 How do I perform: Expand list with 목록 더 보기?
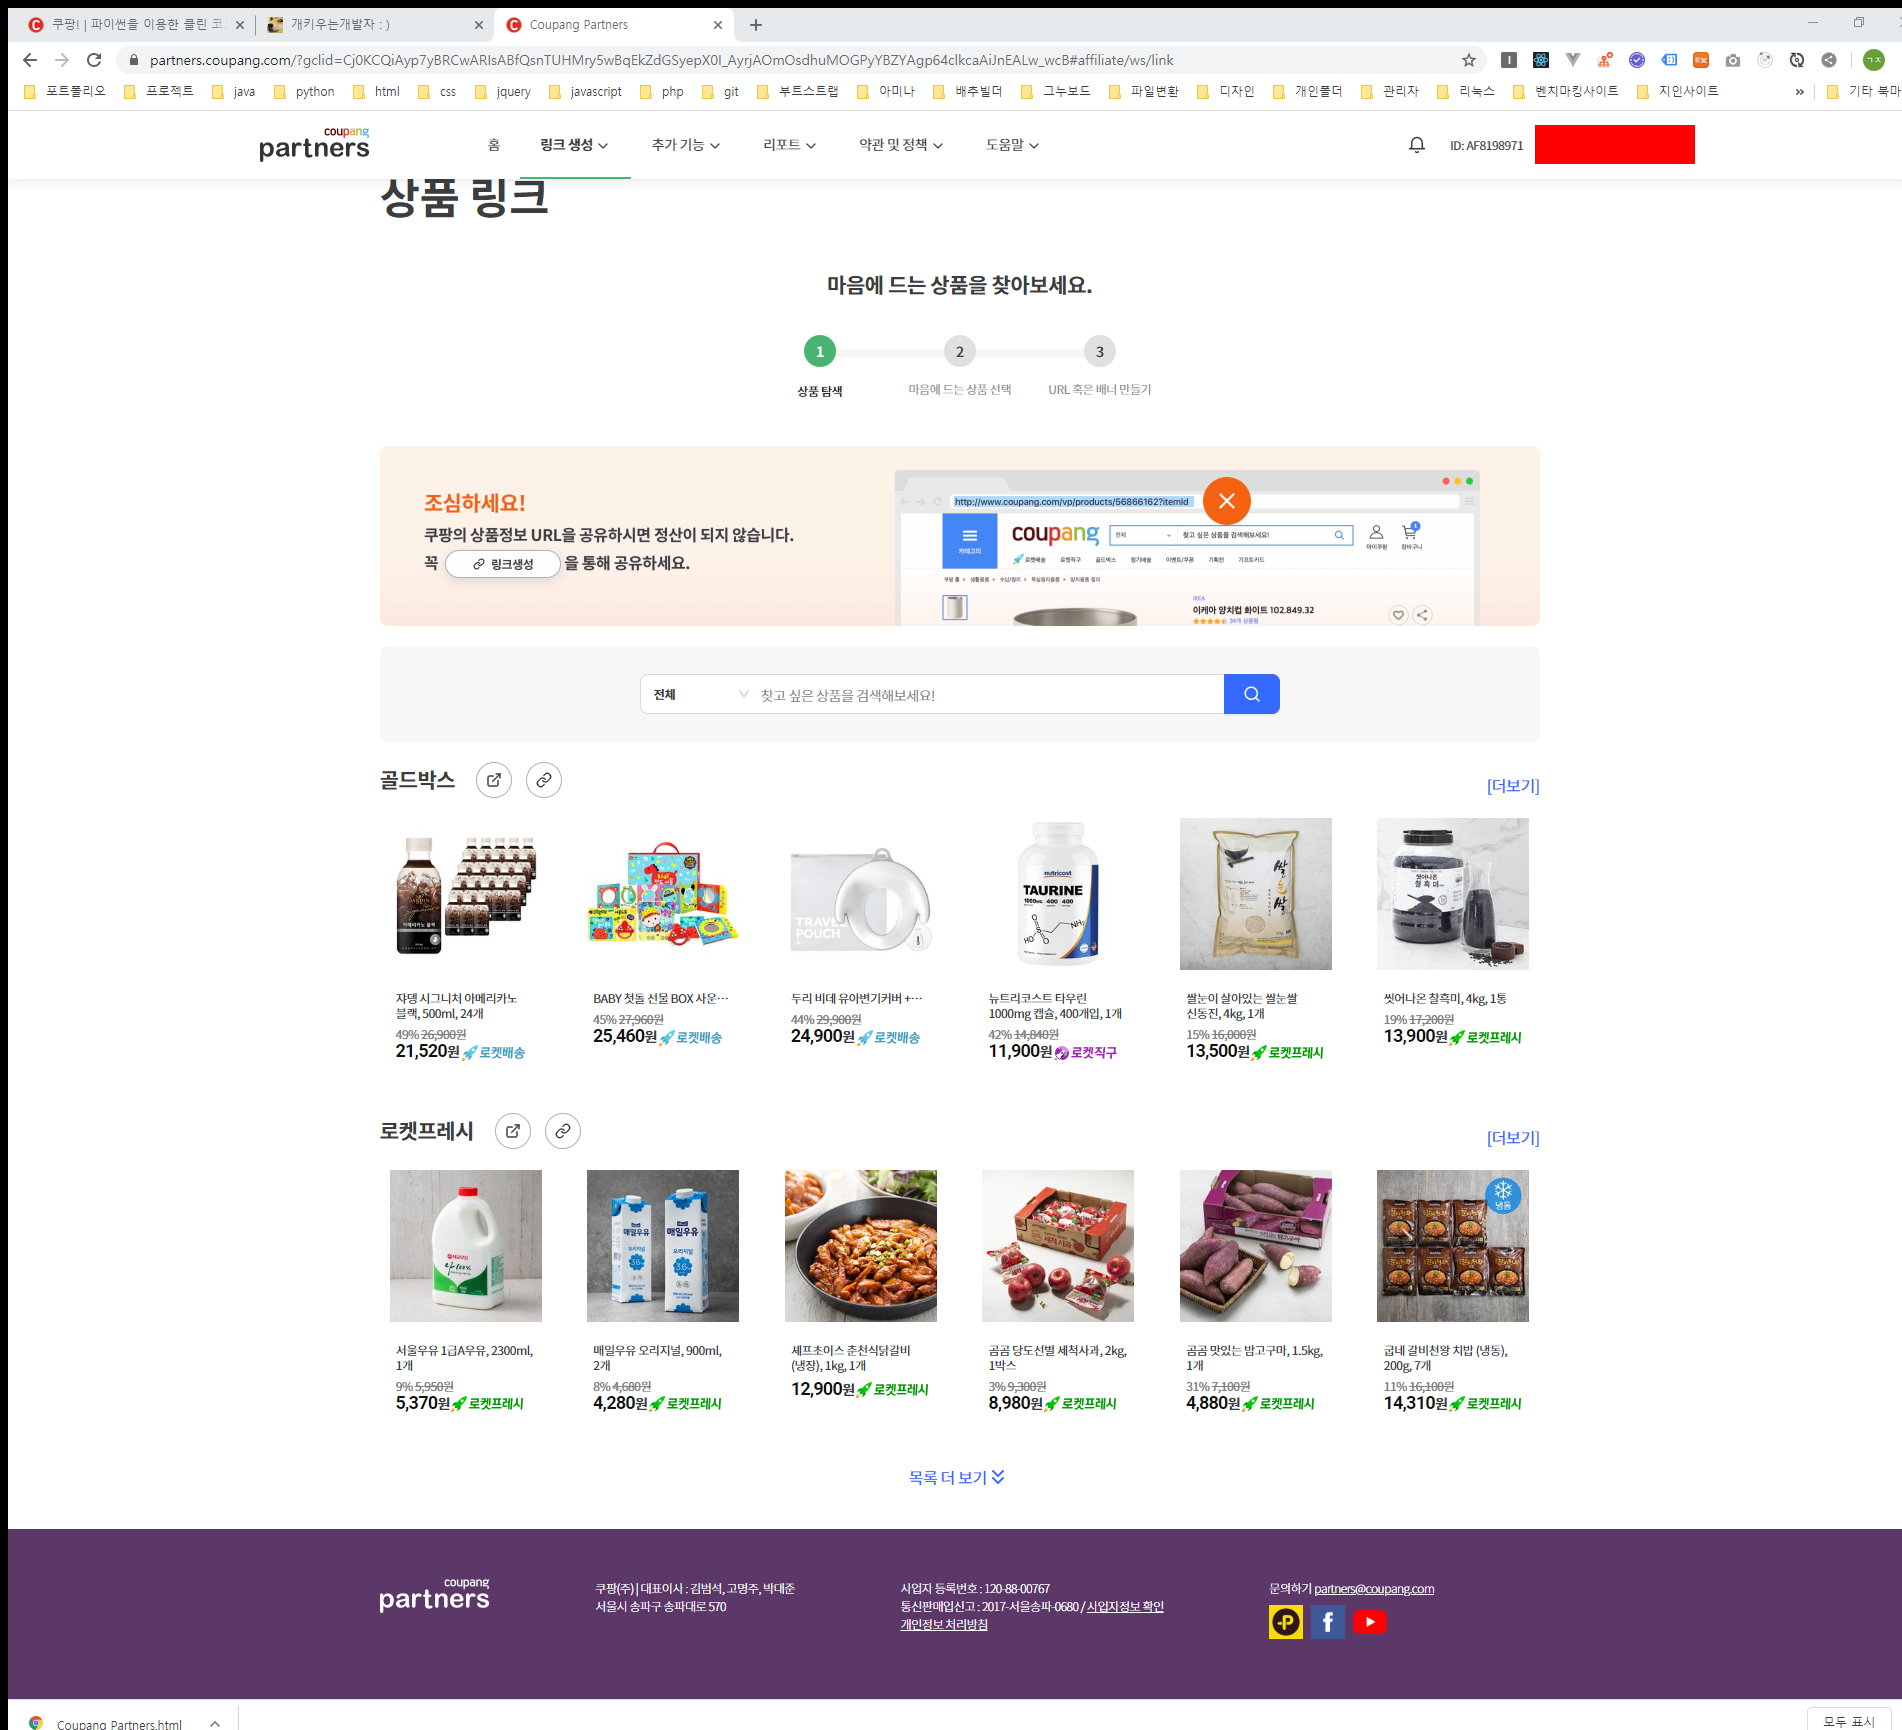click(x=956, y=1477)
